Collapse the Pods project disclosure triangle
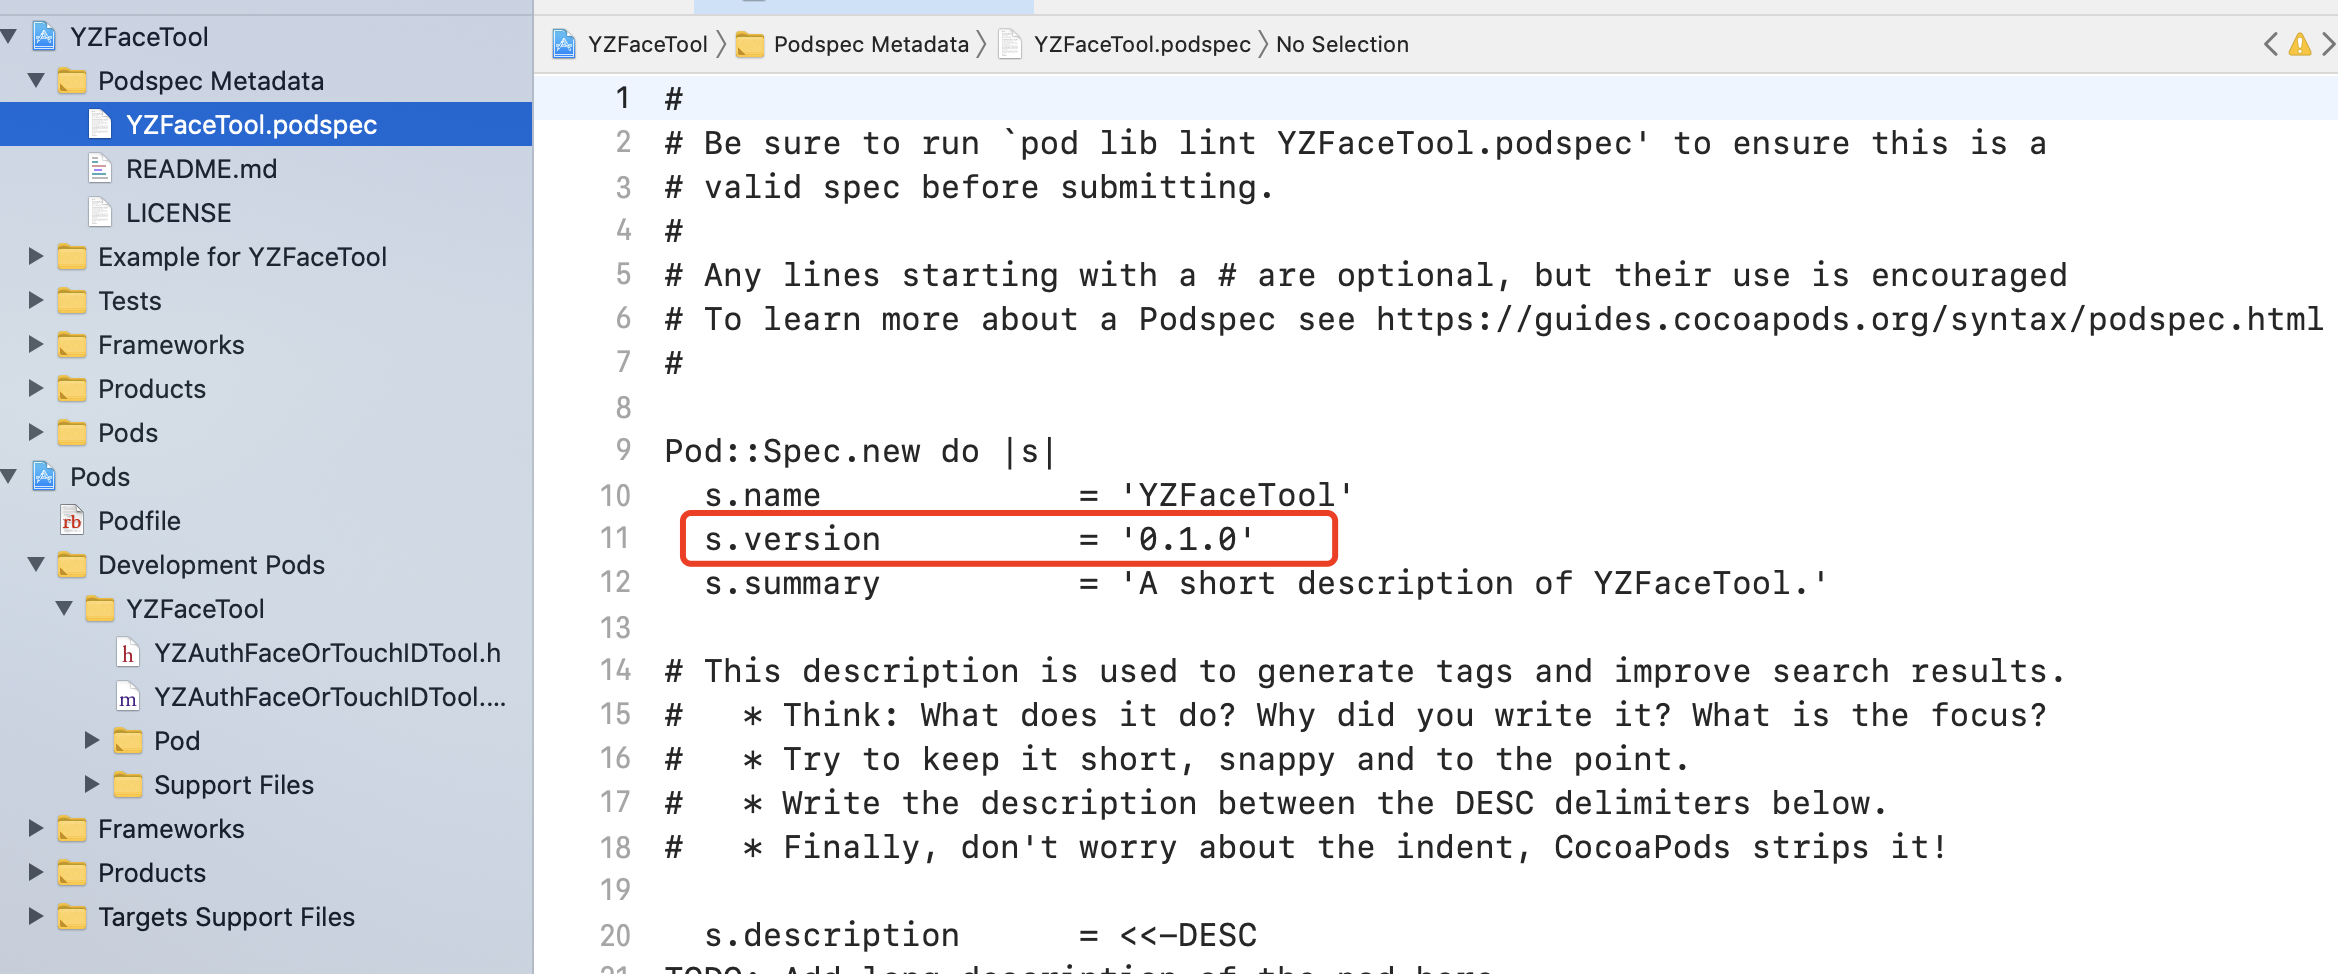Image resolution: width=2338 pixels, height=974 pixels. [x=9, y=477]
